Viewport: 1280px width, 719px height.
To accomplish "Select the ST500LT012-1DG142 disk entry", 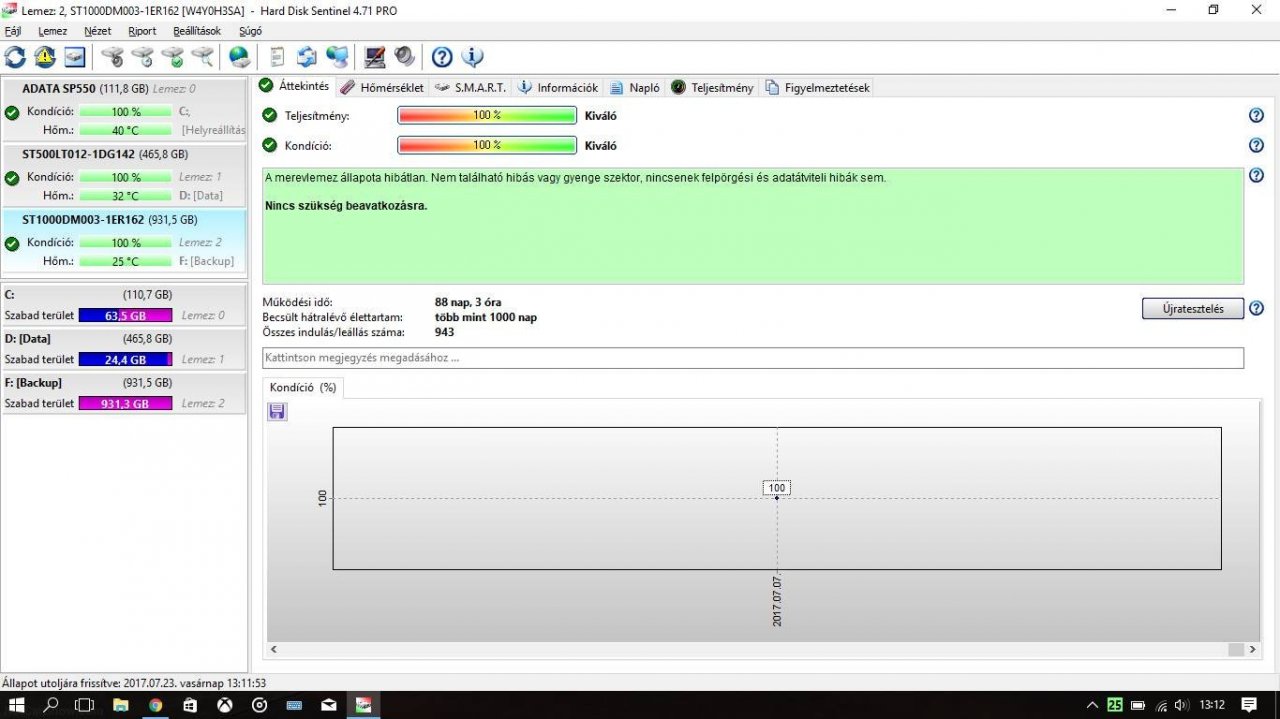I will 124,175.
